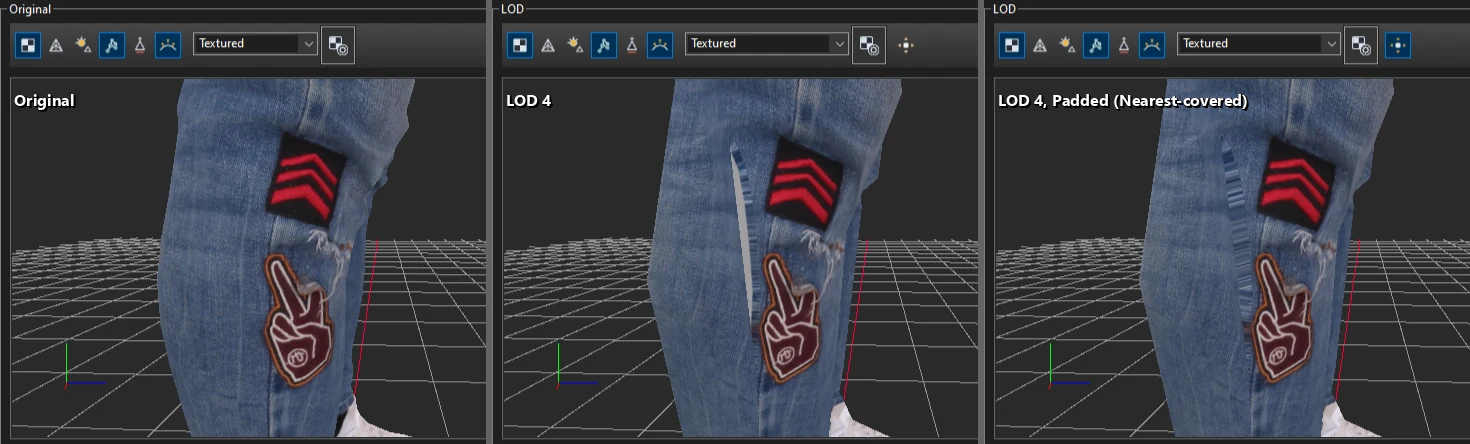1470x444 pixels.
Task: Toggle checkerboard texture icon in Original panel
Action: (x=28, y=45)
